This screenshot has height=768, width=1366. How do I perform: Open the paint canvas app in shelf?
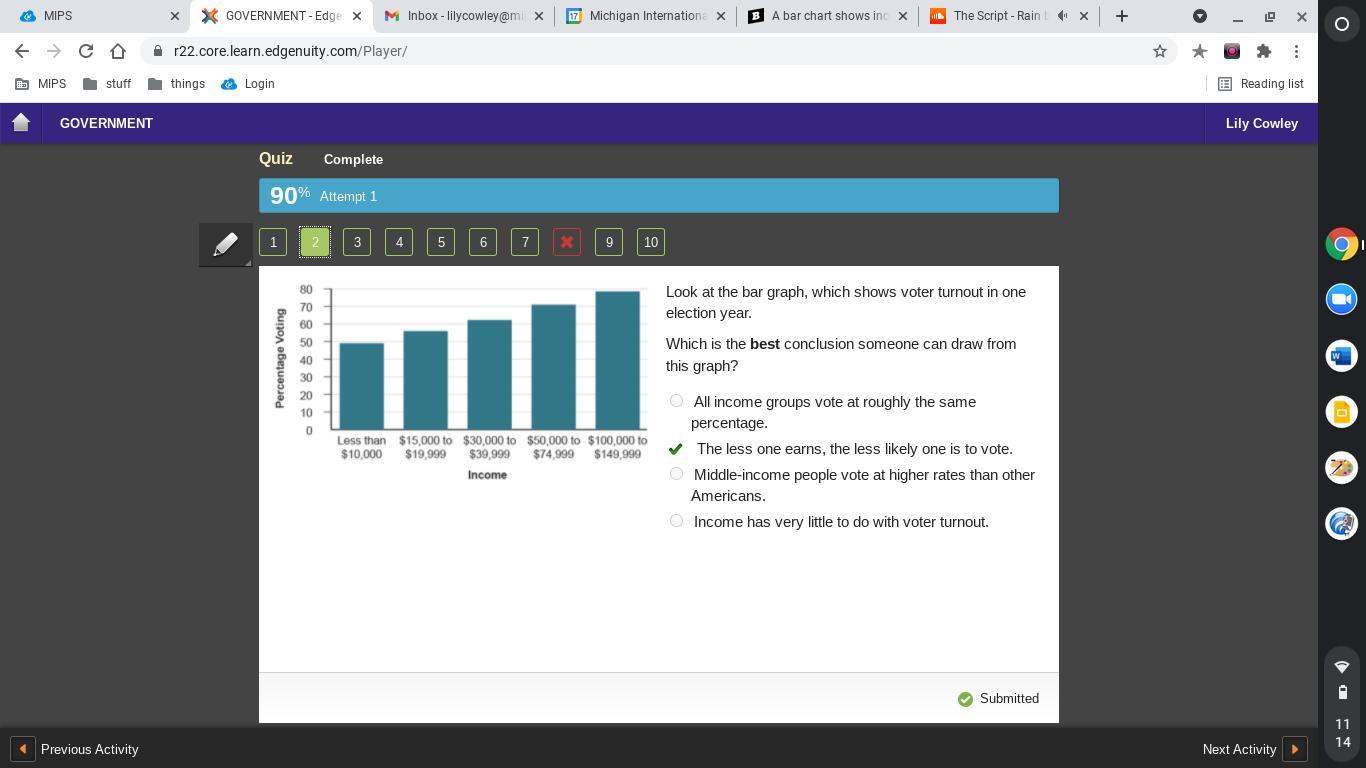(1342, 467)
